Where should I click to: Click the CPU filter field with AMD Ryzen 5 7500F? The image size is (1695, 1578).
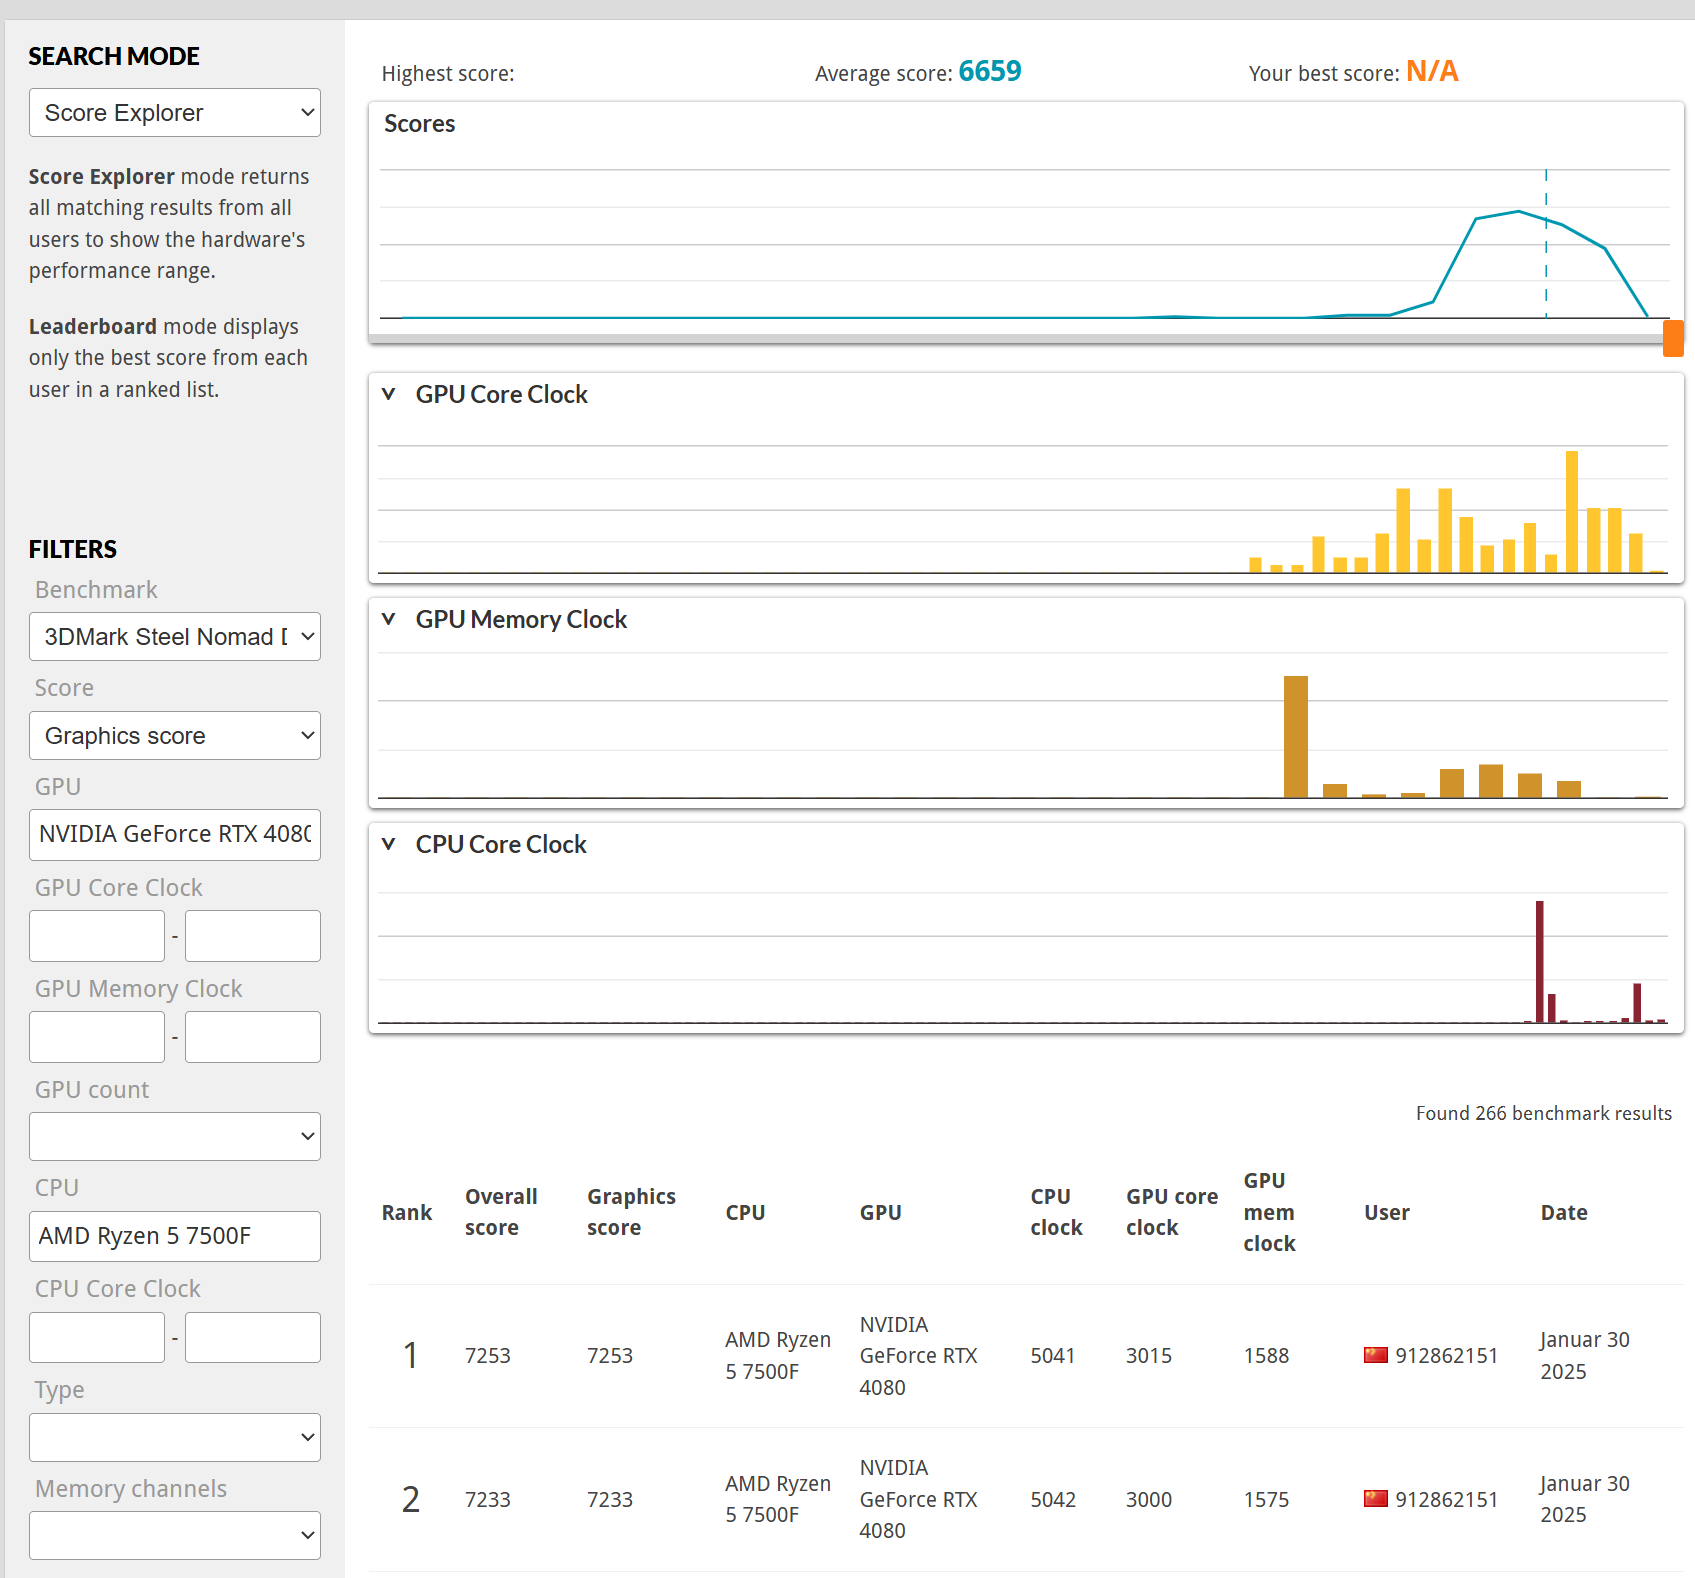pos(175,1237)
